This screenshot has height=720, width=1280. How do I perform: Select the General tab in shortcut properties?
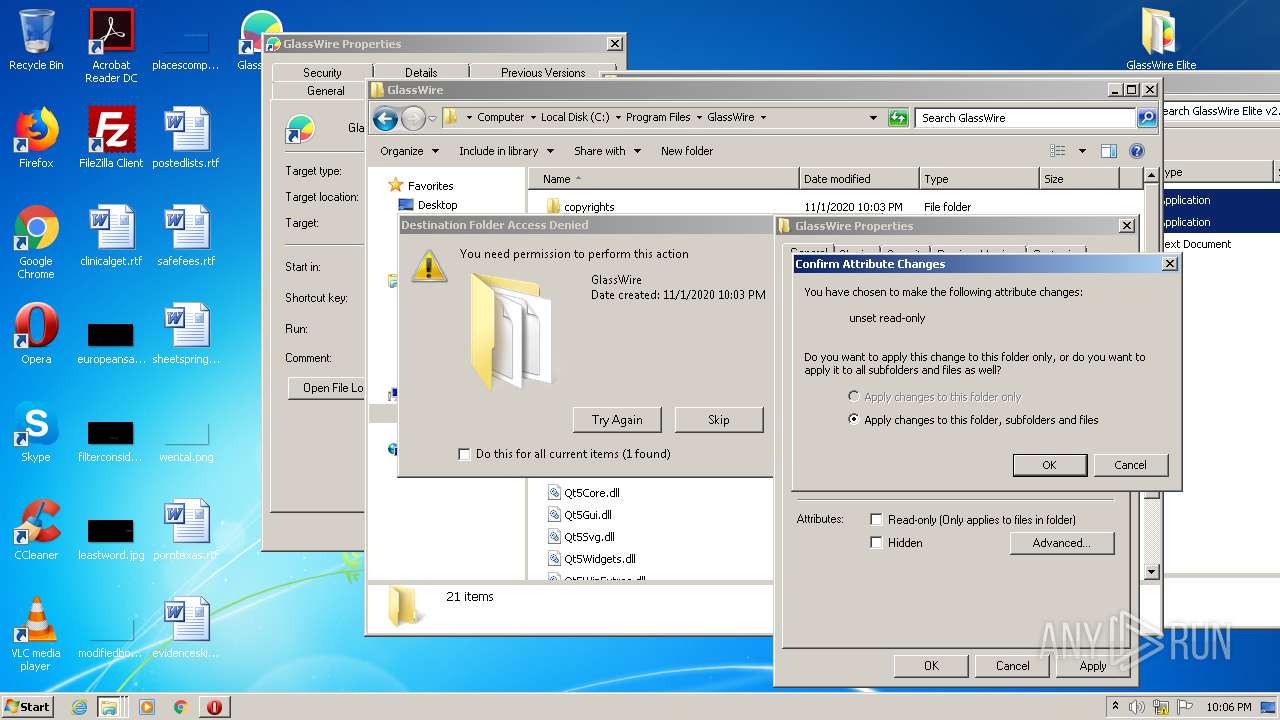click(x=325, y=91)
